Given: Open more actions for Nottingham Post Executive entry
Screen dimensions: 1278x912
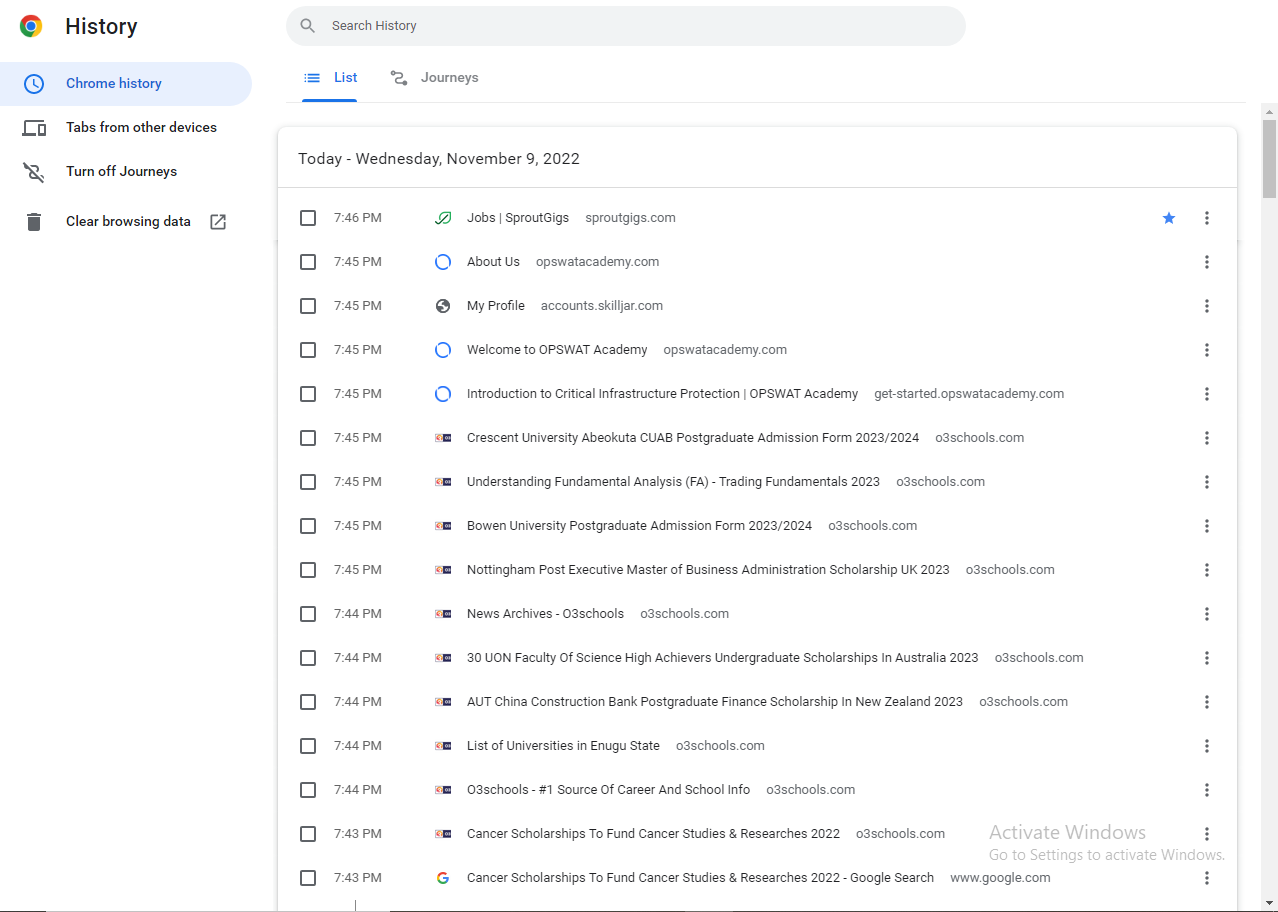Looking at the screenshot, I should pos(1207,570).
